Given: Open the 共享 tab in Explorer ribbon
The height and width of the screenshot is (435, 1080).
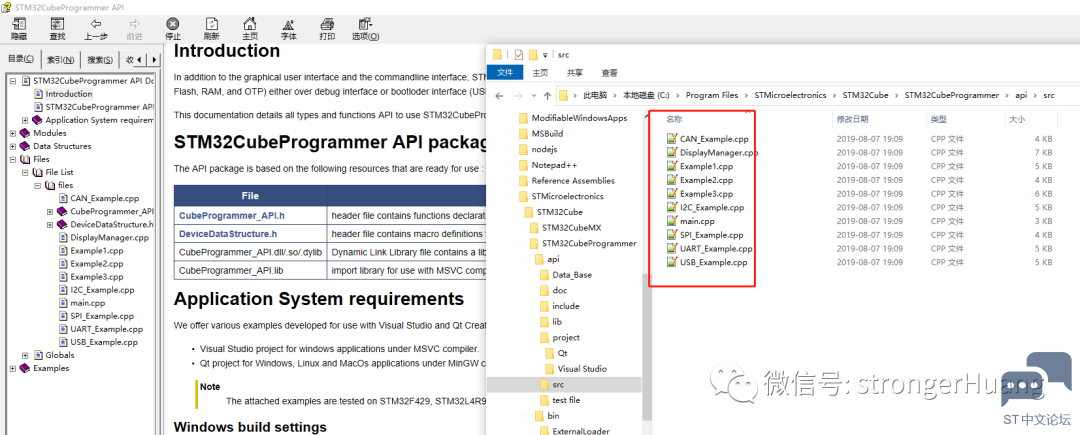Looking at the screenshot, I should click(575, 72).
